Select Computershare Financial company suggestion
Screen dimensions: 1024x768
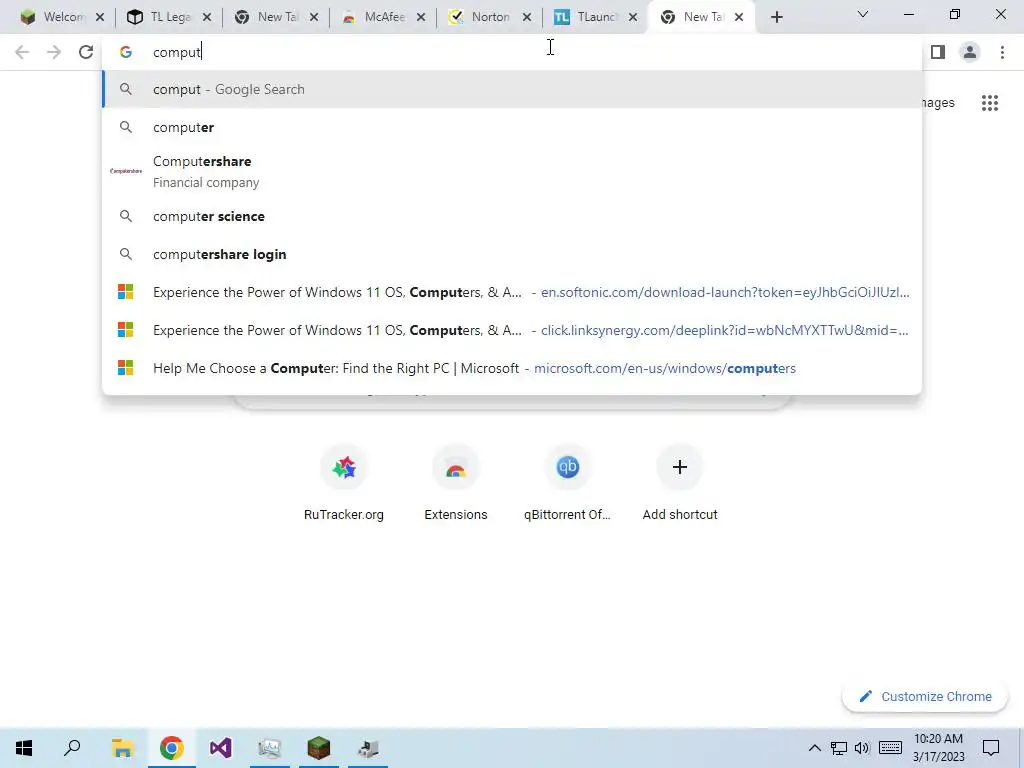click(x=512, y=172)
